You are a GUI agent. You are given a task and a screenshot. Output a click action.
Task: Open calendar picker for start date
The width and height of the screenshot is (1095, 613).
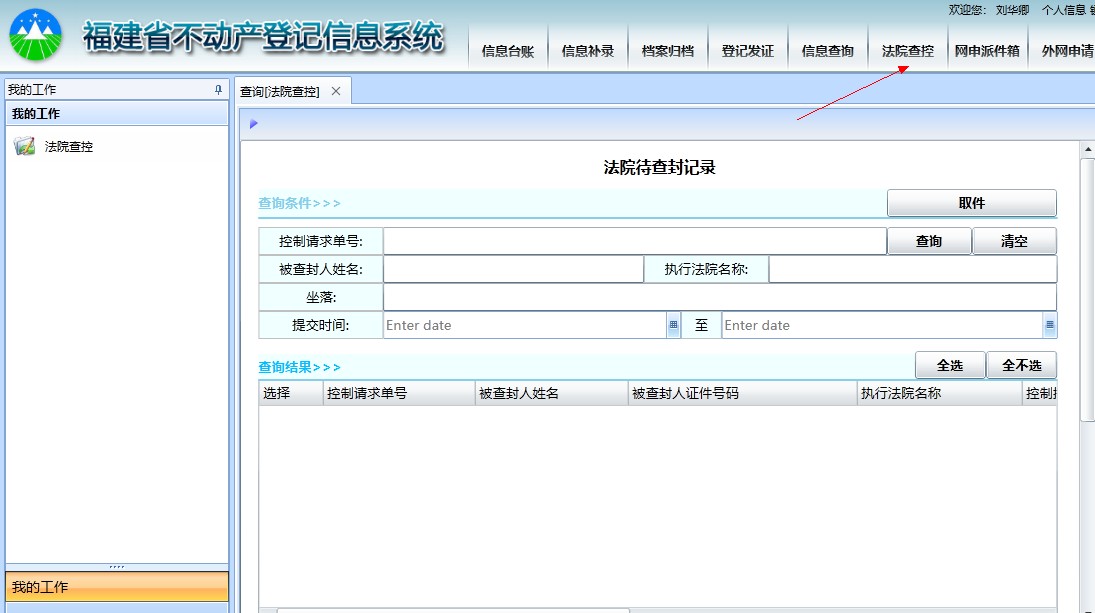point(673,325)
